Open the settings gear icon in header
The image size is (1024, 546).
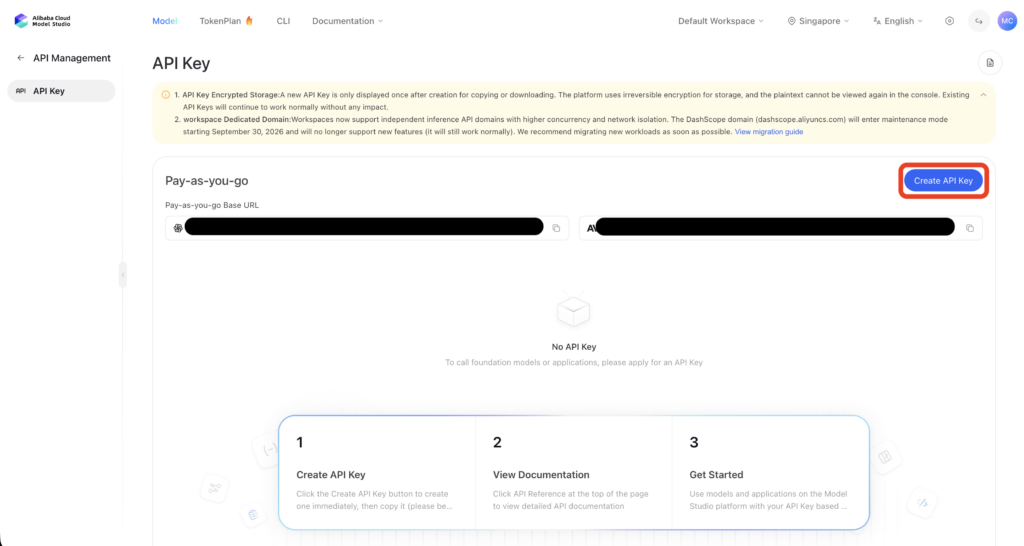coord(950,21)
